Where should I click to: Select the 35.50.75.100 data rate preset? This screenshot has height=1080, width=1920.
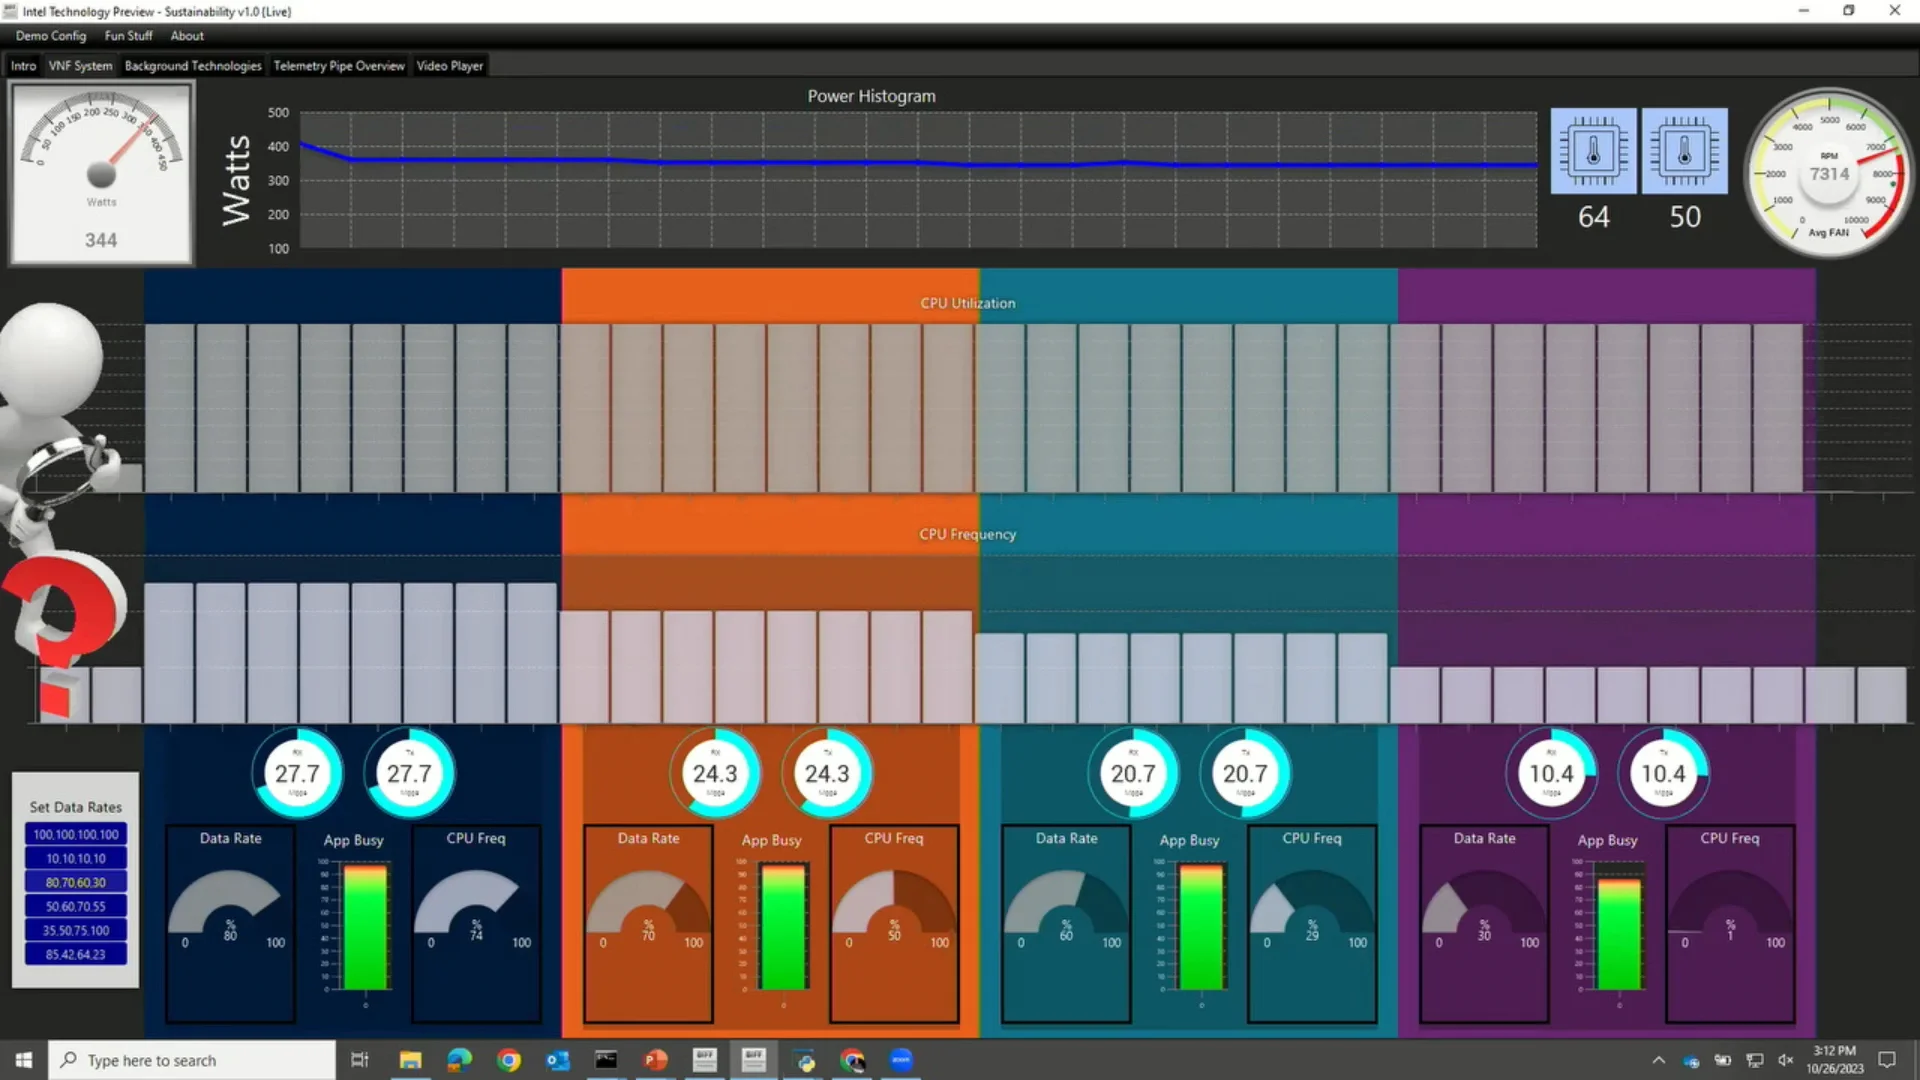coord(76,930)
